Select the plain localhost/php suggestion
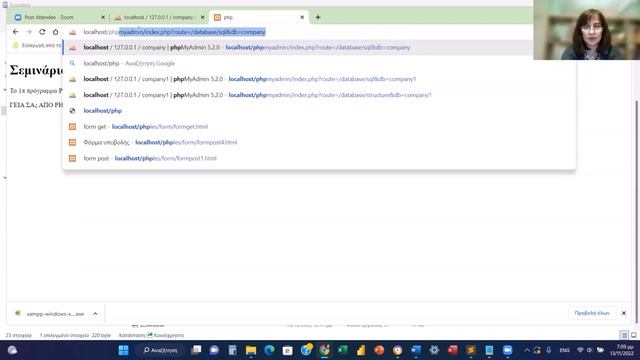 (x=319, y=111)
